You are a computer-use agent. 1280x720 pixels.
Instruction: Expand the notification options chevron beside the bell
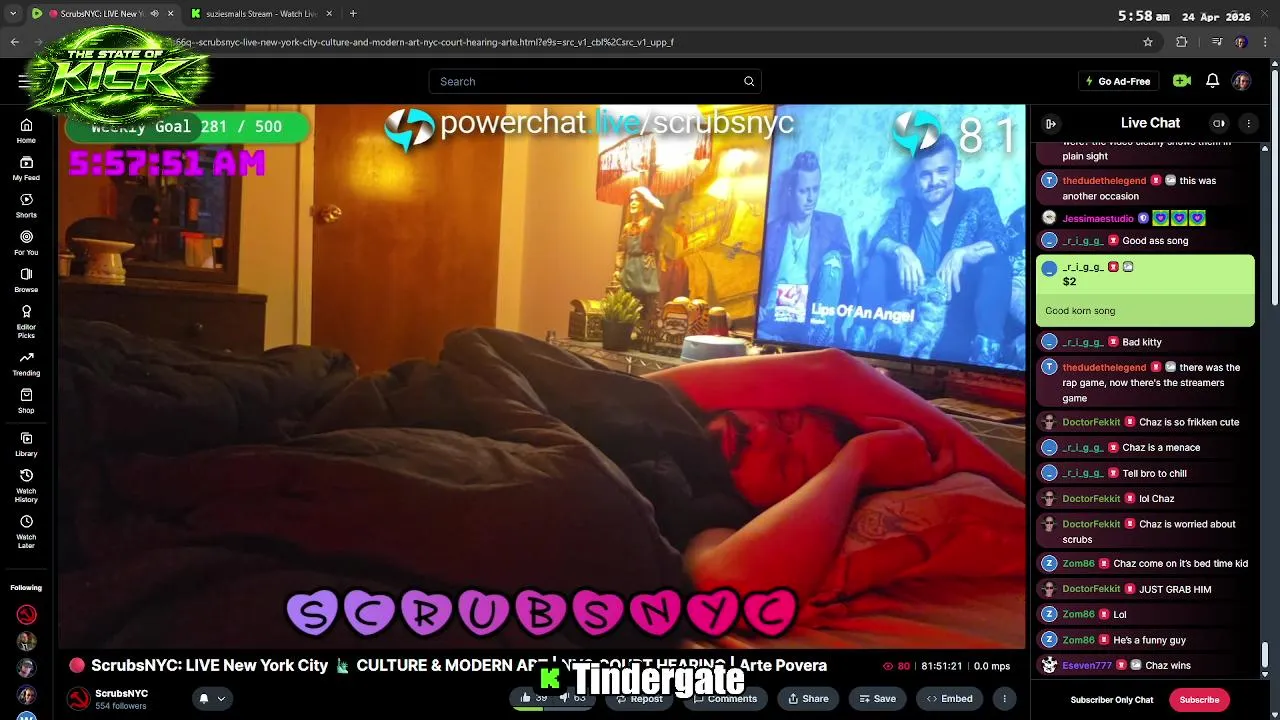(x=221, y=699)
